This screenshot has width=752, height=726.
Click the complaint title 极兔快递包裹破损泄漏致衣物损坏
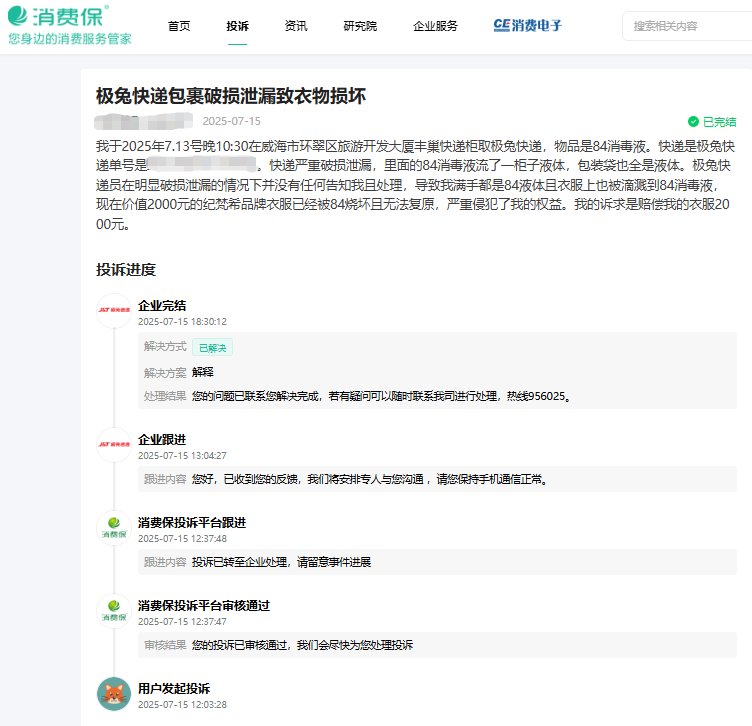point(231,96)
